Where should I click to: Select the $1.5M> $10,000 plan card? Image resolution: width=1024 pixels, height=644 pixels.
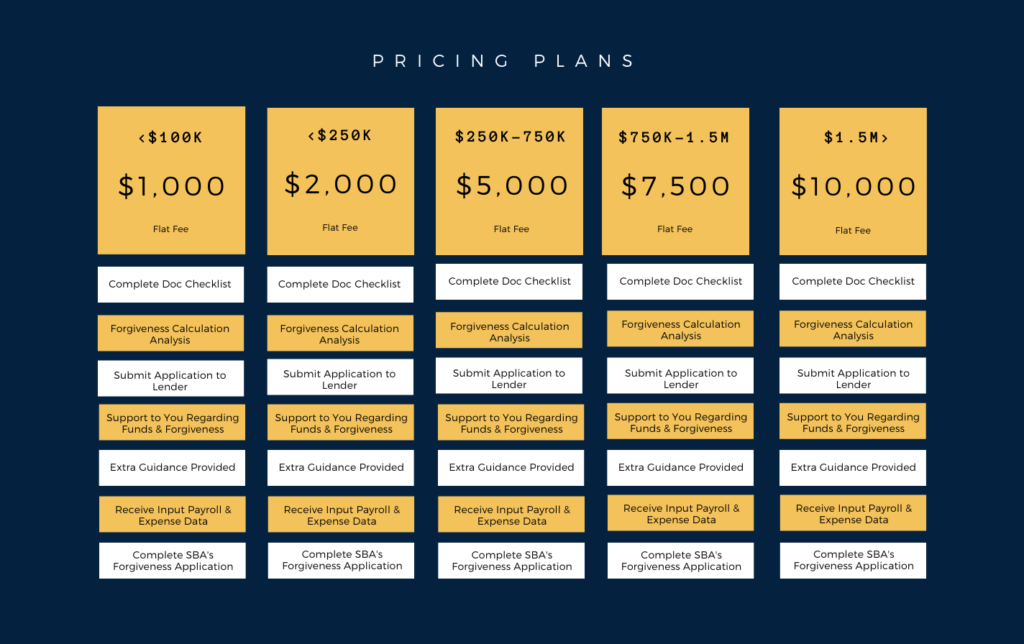point(853,182)
